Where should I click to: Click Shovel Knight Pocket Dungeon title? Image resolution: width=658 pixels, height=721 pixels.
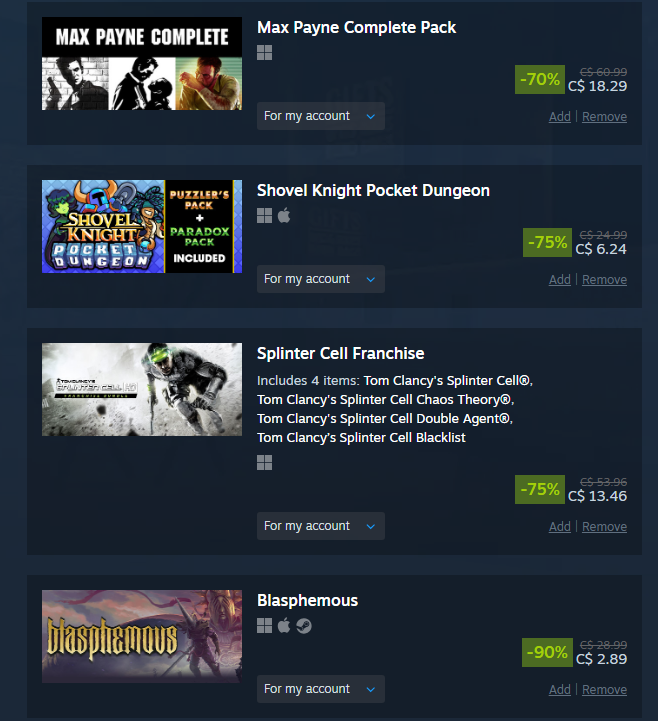[x=373, y=190]
